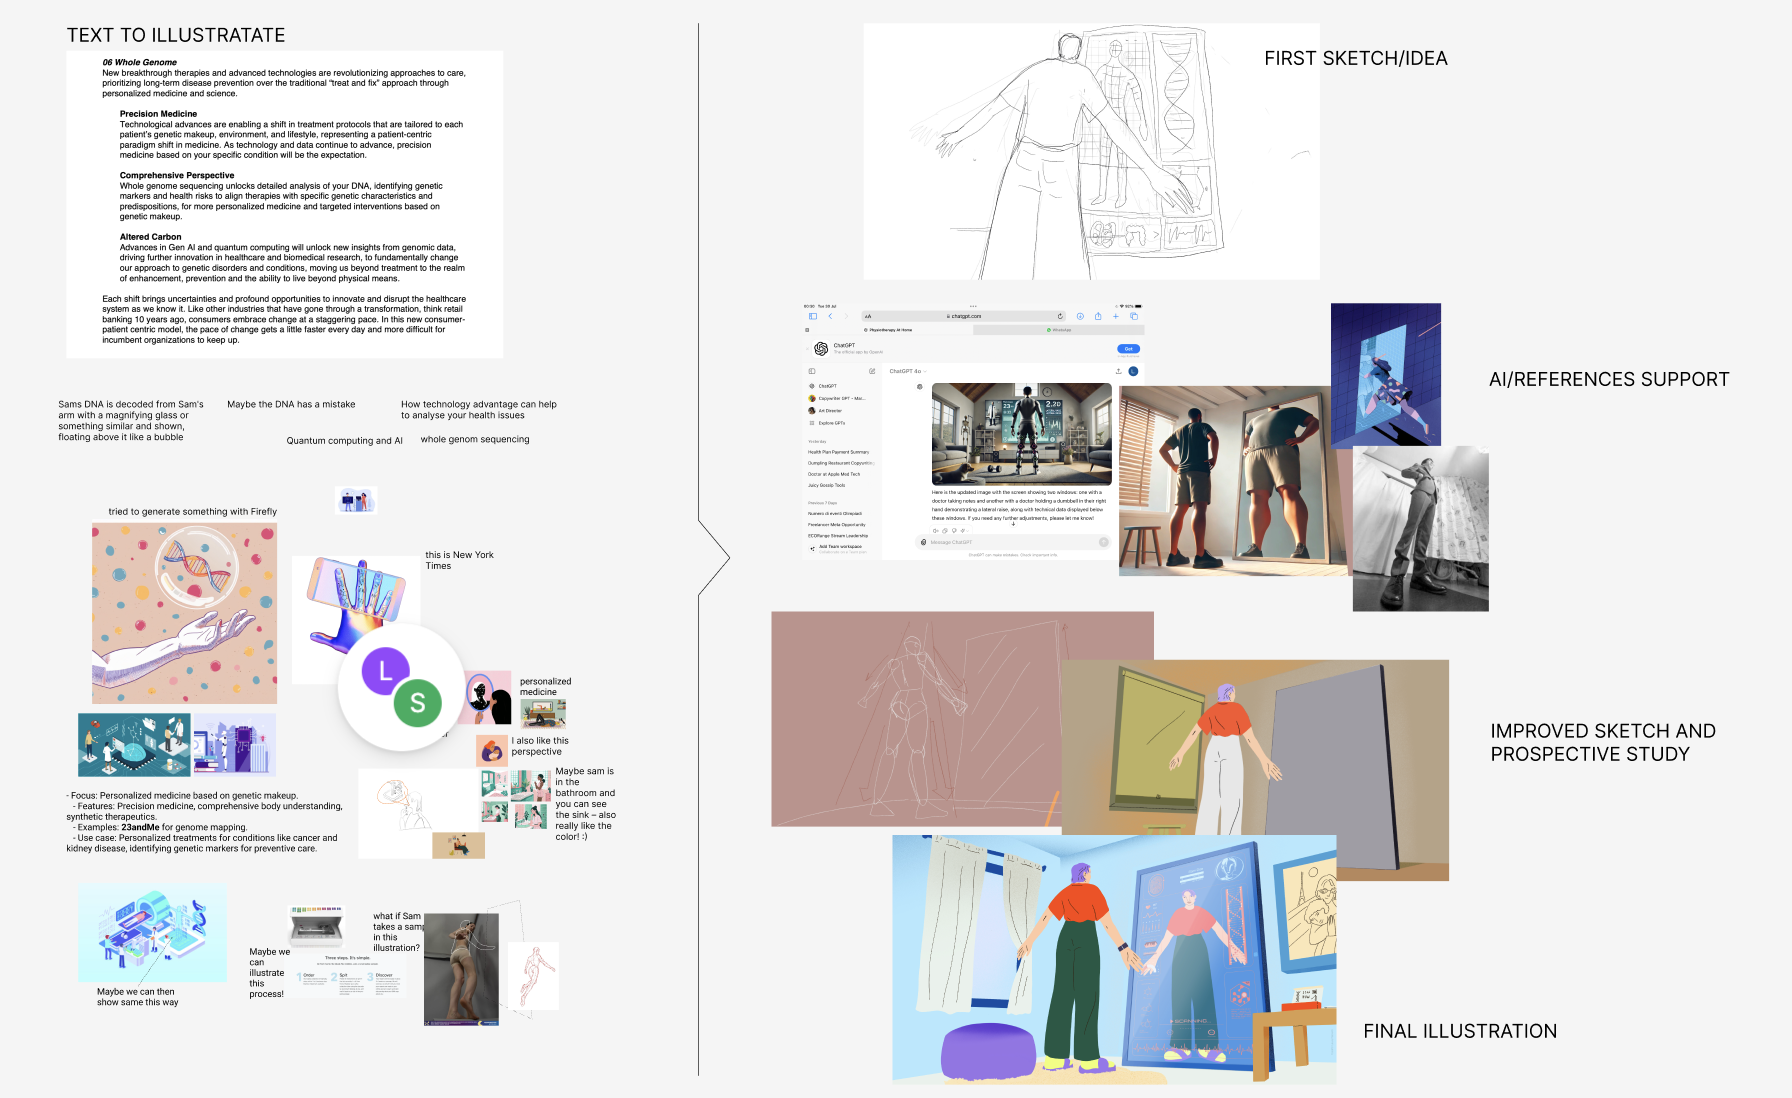This screenshot has height=1098, width=1792.
Task: Click the green S collaborator avatar
Action: point(417,703)
